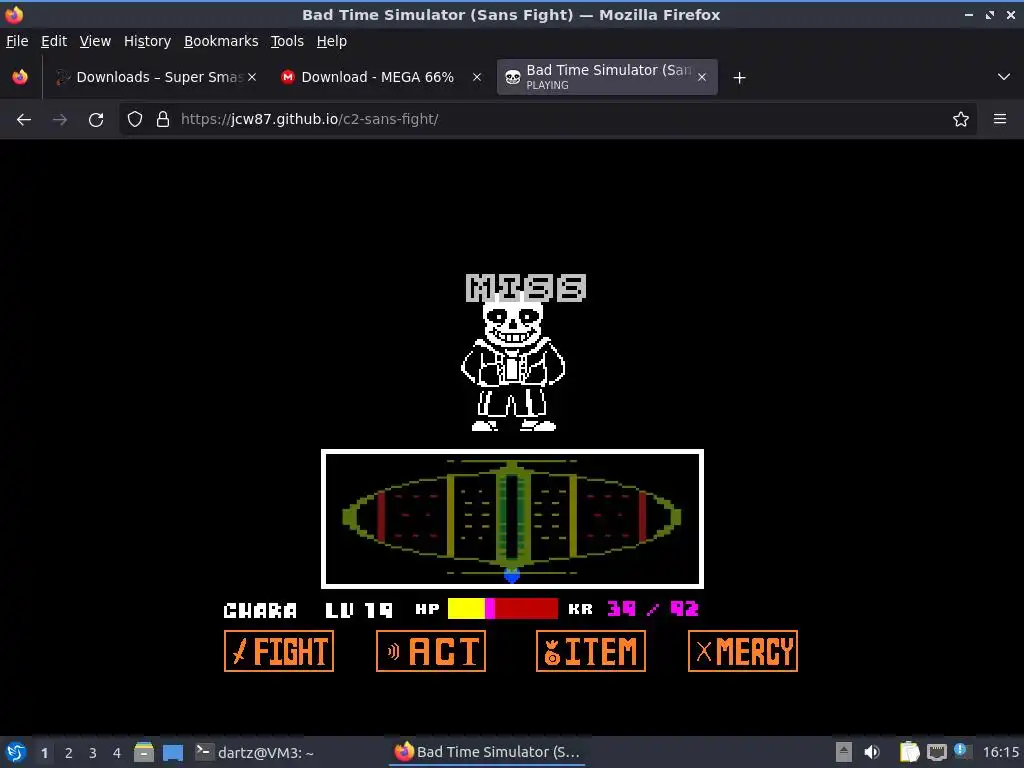Click the KR 39 / 92 value
1024x768 pixels.
[653, 609]
